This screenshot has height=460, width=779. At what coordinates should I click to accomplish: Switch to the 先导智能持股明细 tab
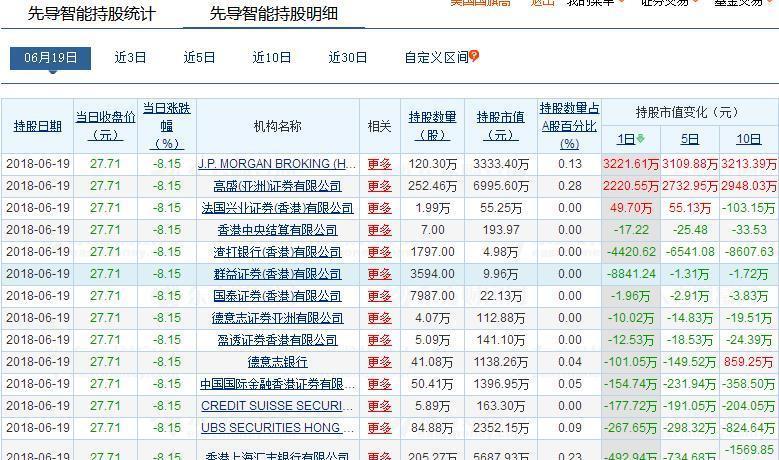pyautogui.click(x=274, y=13)
